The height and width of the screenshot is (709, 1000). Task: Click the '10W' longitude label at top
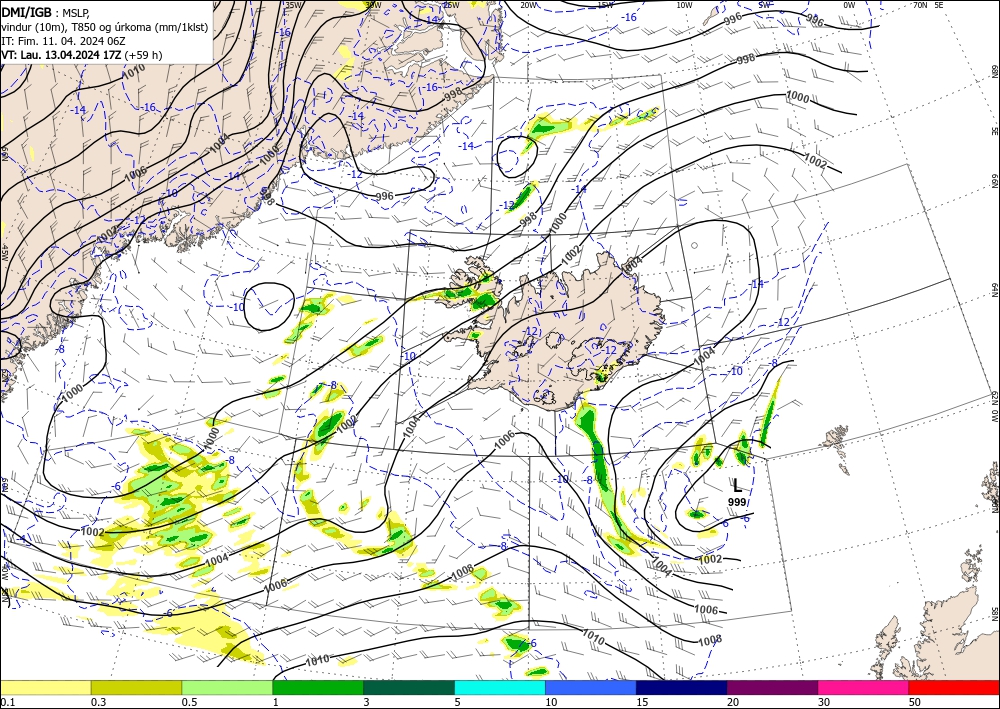pos(684,5)
